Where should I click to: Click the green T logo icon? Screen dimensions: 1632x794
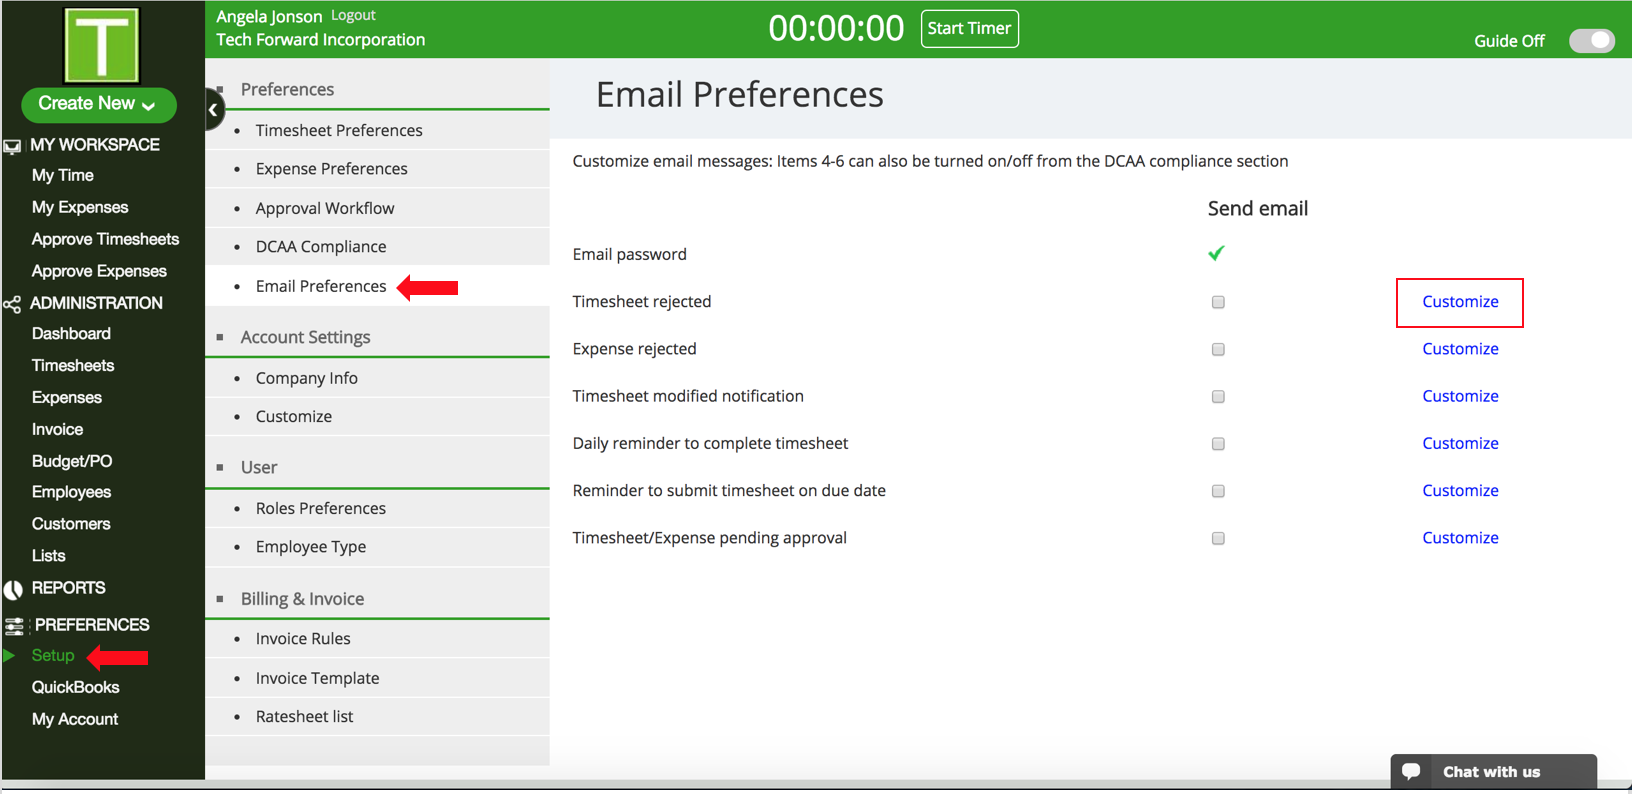pyautogui.click(x=101, y=45)
